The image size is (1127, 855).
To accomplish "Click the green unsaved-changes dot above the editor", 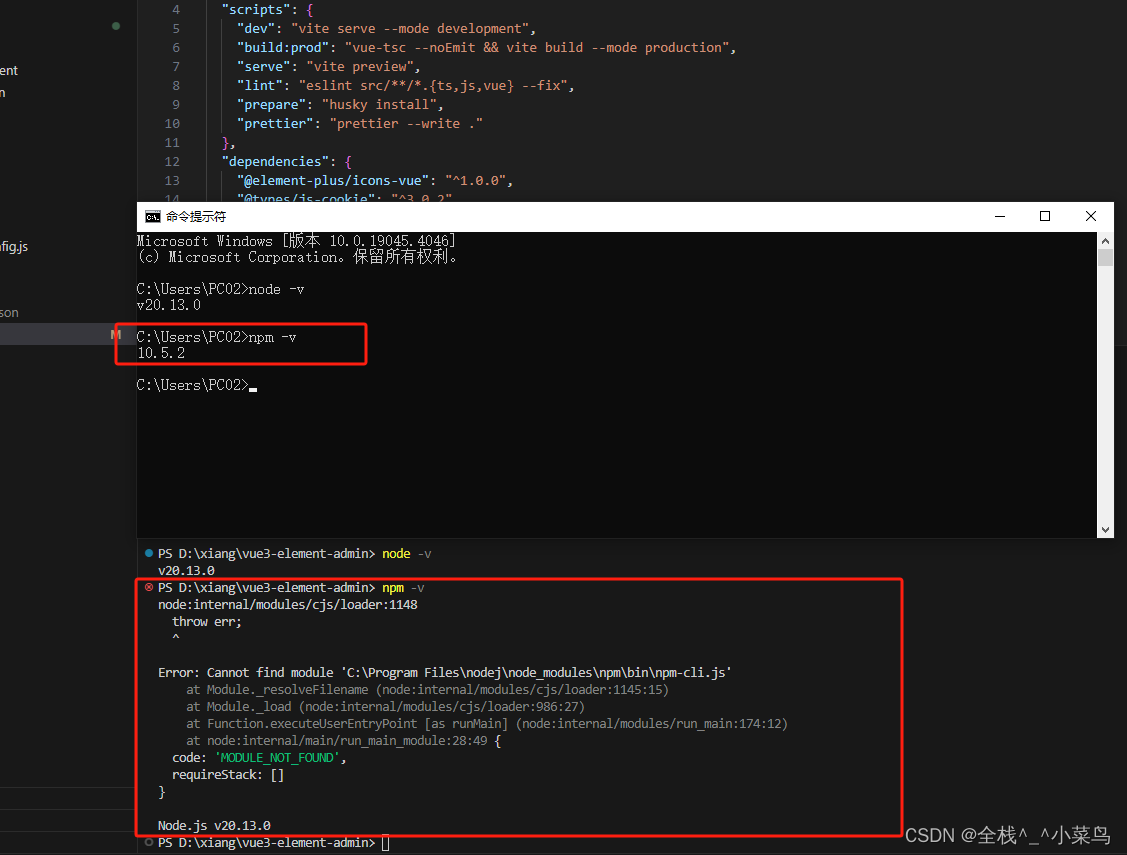I will (116, 26).
